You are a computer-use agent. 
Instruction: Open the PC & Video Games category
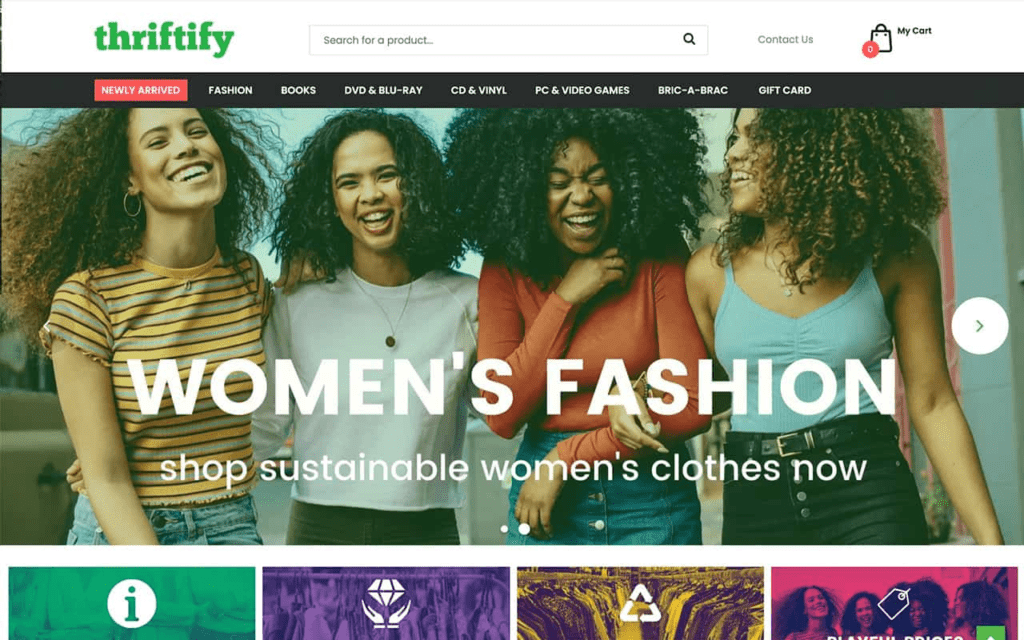582,90
